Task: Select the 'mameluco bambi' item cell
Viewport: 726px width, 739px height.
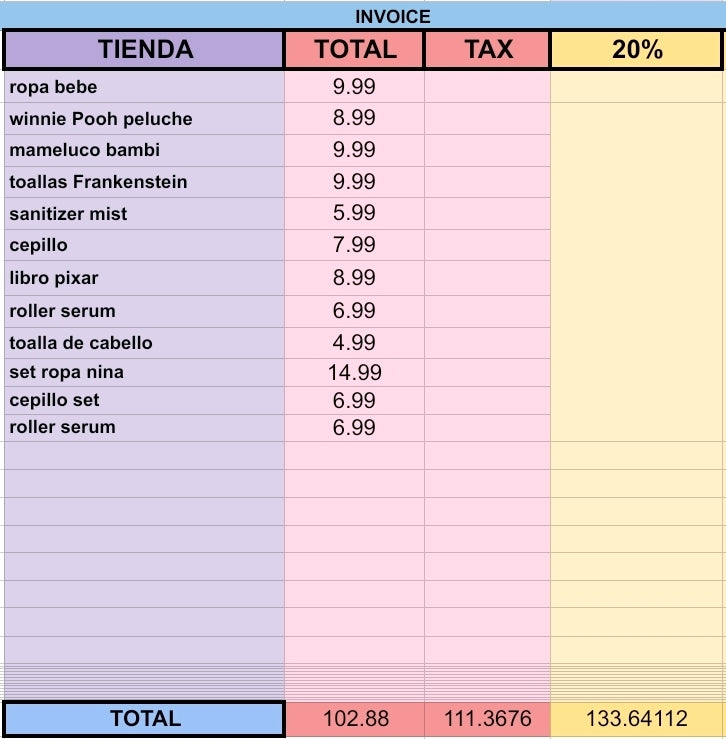Action: pos(144,150)
